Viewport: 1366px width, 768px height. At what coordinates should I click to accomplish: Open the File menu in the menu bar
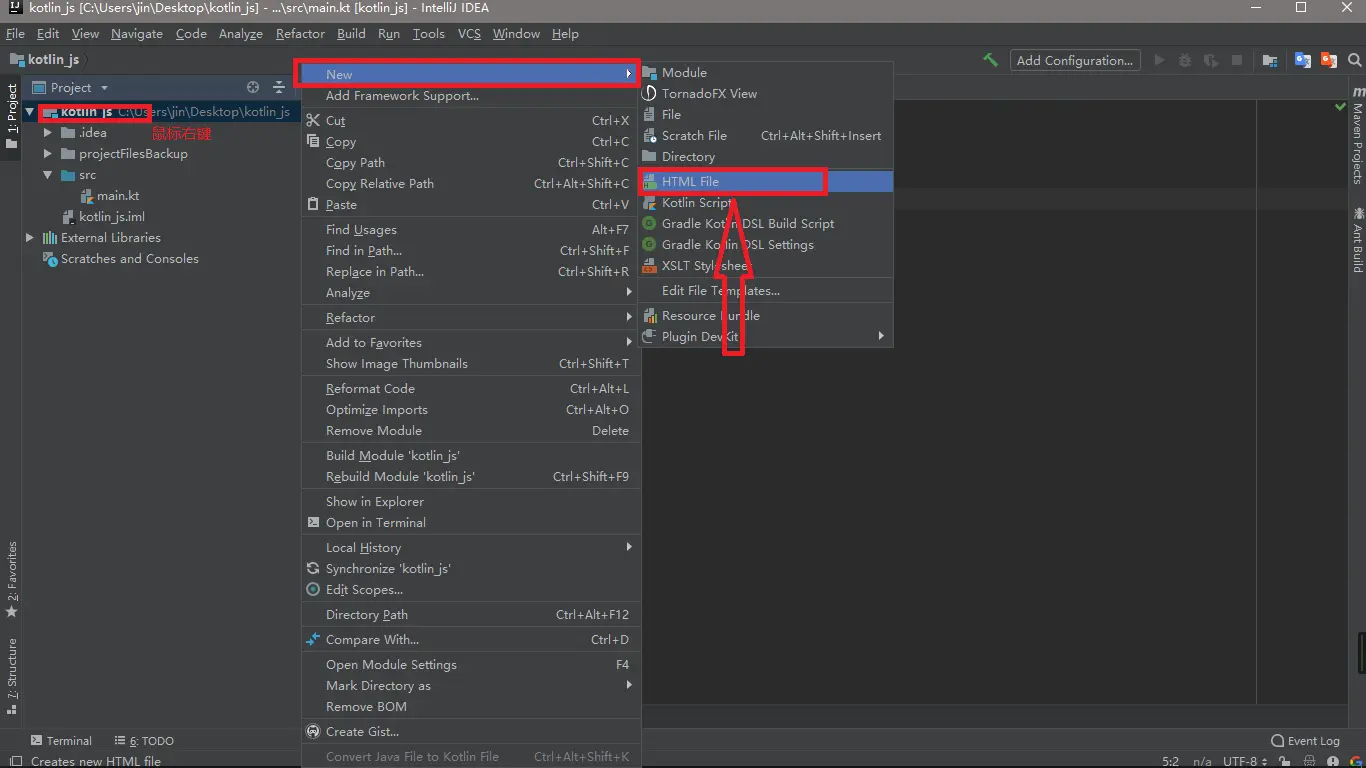(15, 33)
